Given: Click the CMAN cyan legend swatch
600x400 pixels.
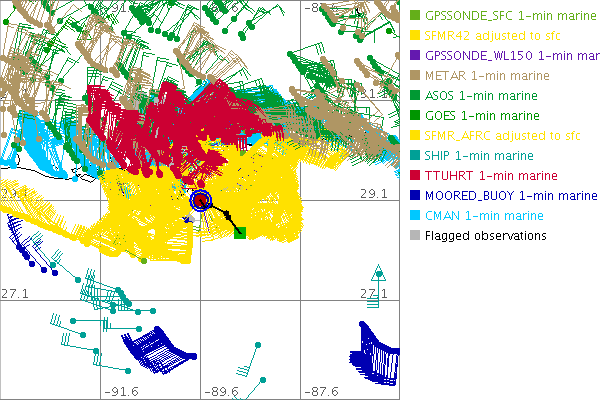Looking at the screenshot, I should (x=415, y=216).
